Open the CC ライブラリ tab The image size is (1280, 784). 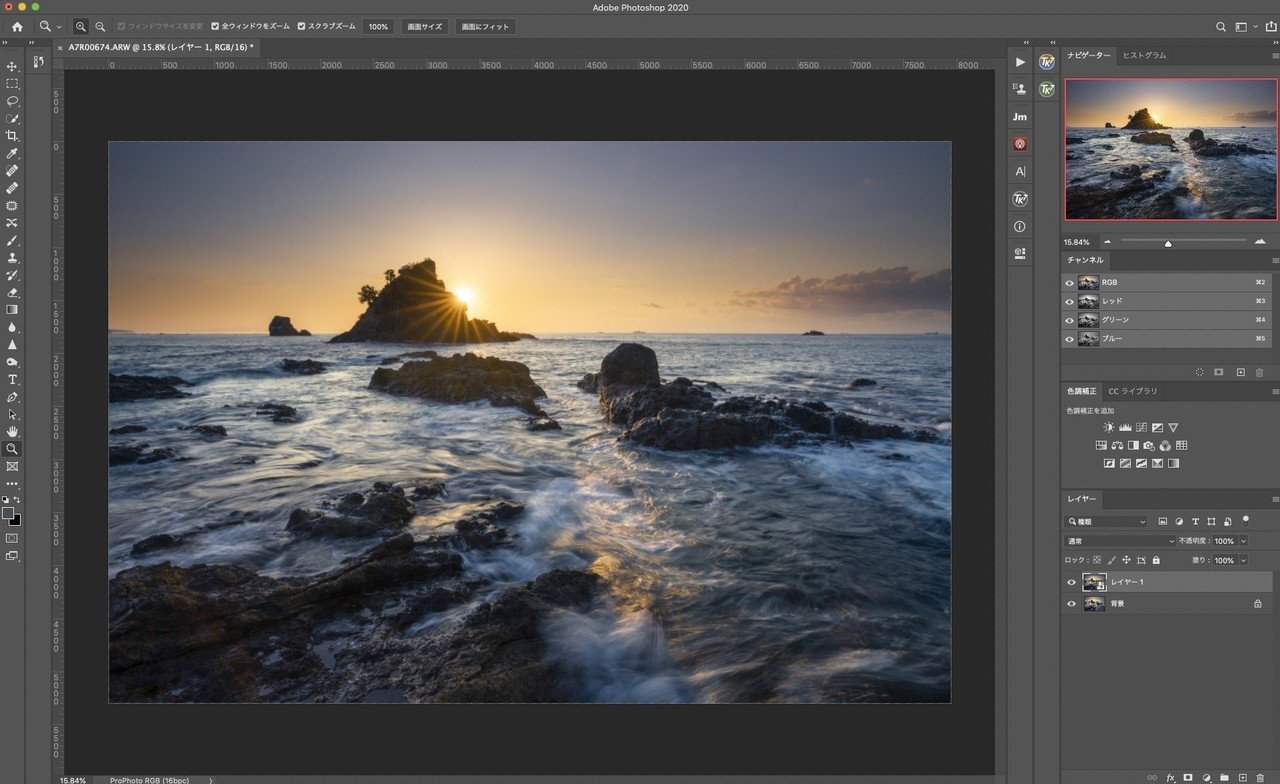1134,391
